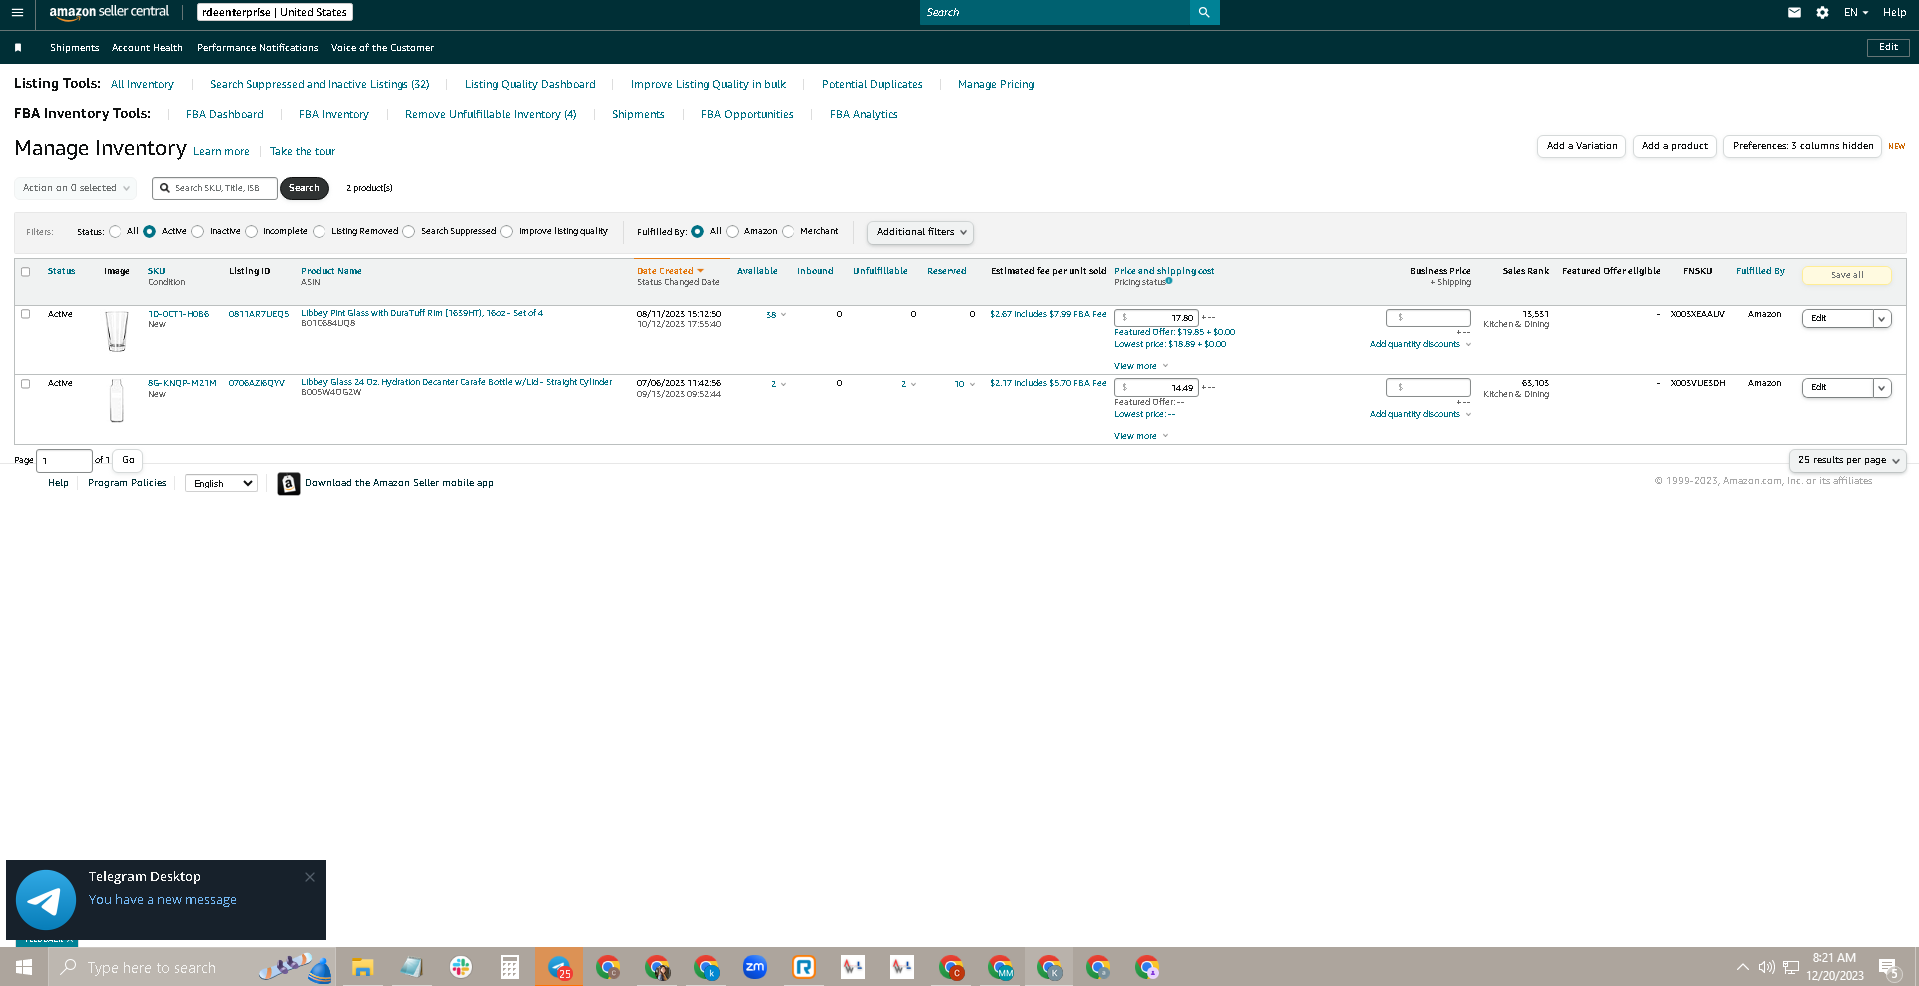Select the Listing Removed status filter
This screenshot has height=986, width=1919.
click(x=319, y=232)
